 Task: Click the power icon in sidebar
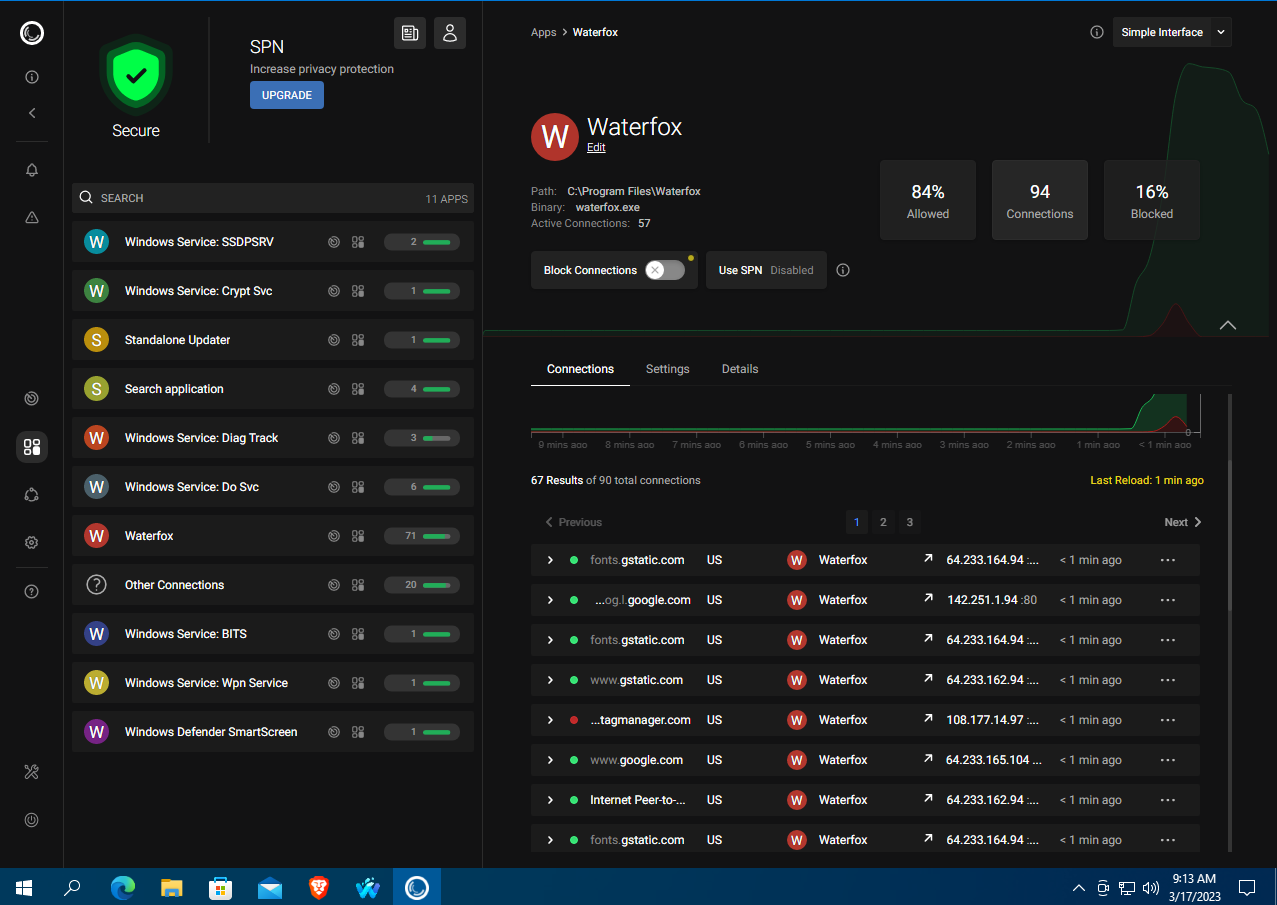click(x=31, y=820)
